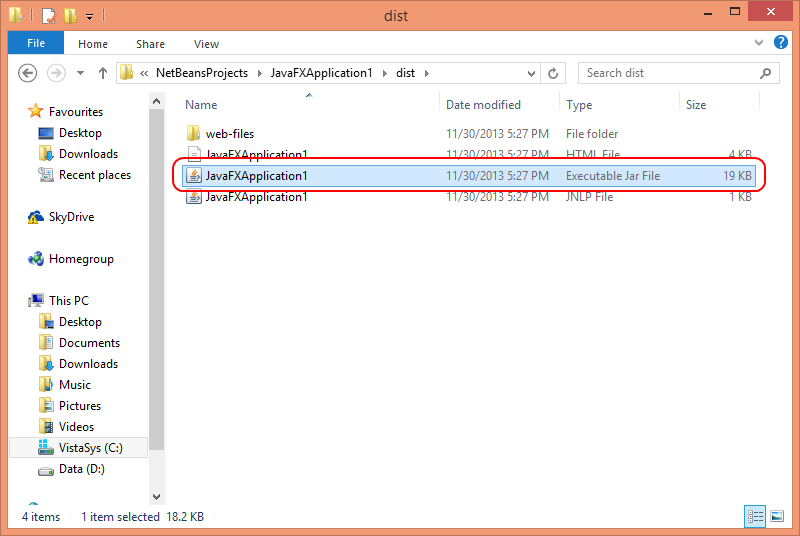Open SkyDrive in navigation pane
800x536 pixels.
click(71, 217)
